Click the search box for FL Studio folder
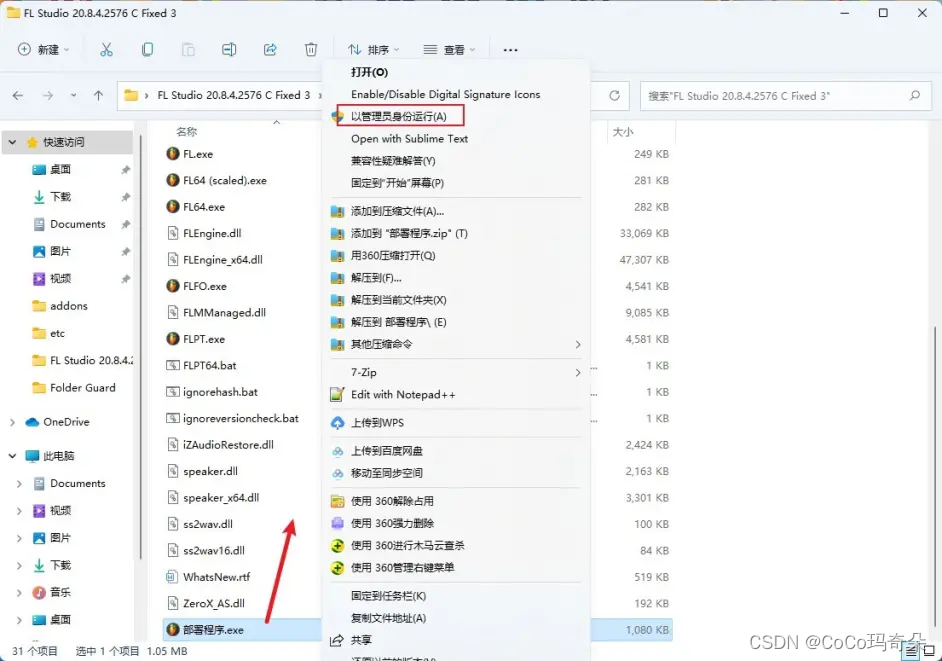Screen dimensions: 942x661 [x=785, y=96]
